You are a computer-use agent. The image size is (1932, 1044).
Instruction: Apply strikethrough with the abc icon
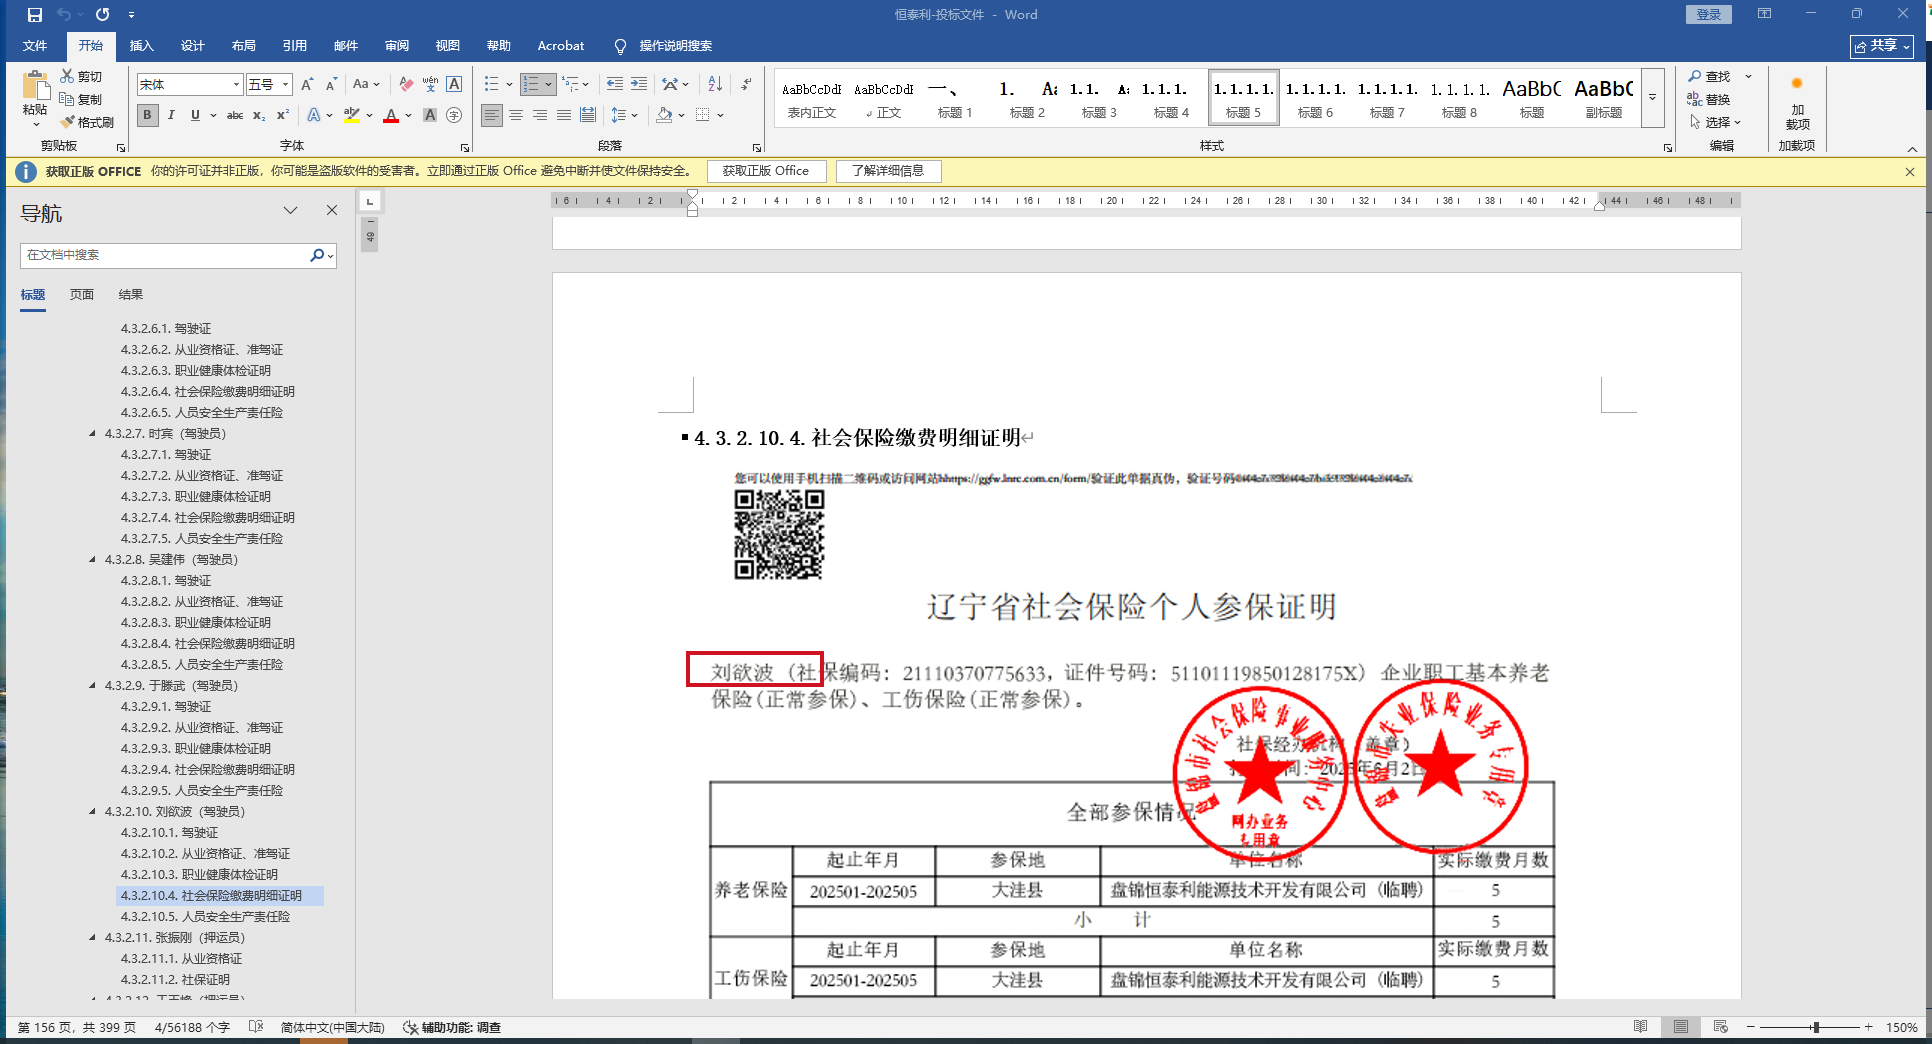pos(235,116)
